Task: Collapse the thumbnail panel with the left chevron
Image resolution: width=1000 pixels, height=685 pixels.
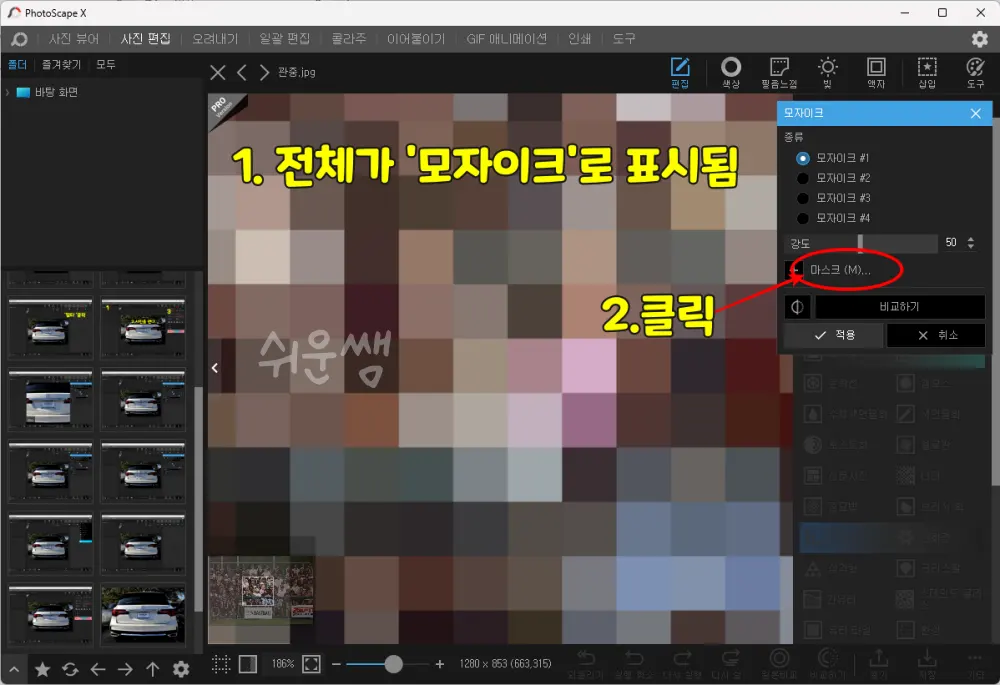Action: point(214,367)
